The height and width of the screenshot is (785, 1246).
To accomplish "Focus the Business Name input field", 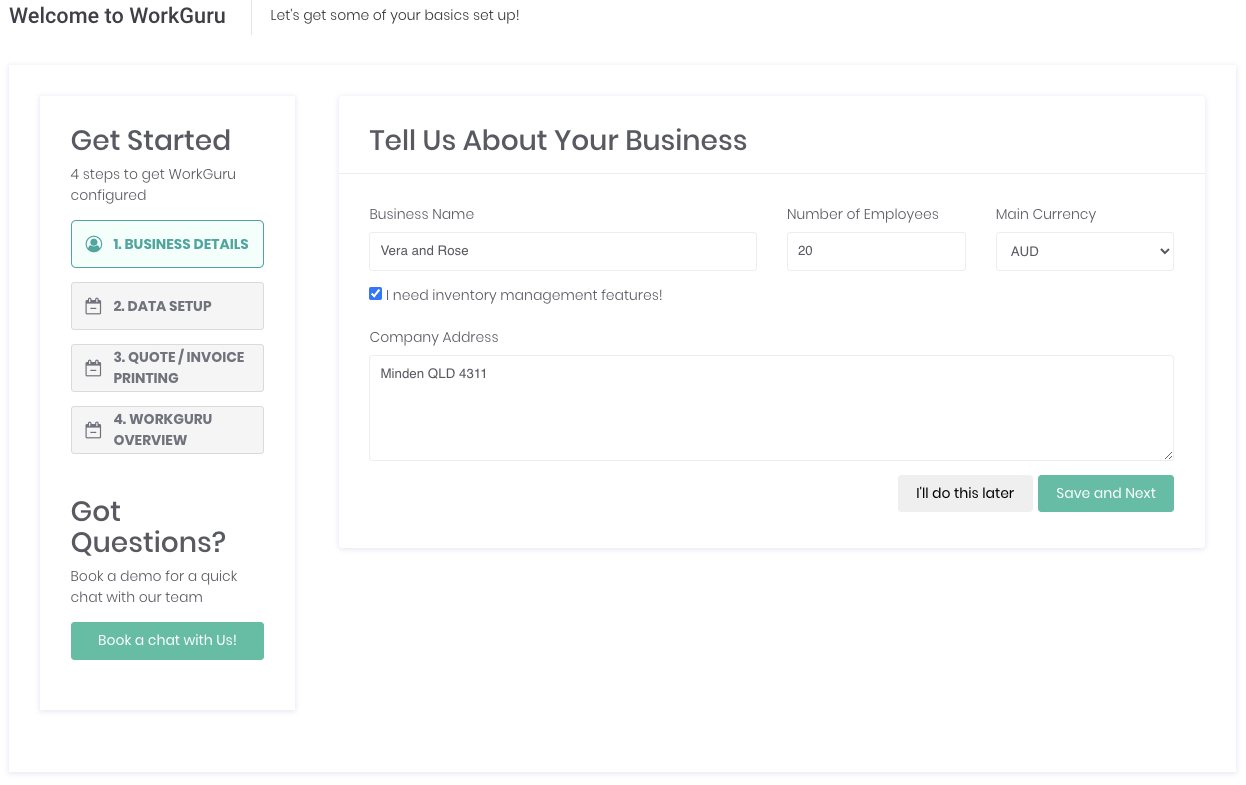I will point(562,251).
